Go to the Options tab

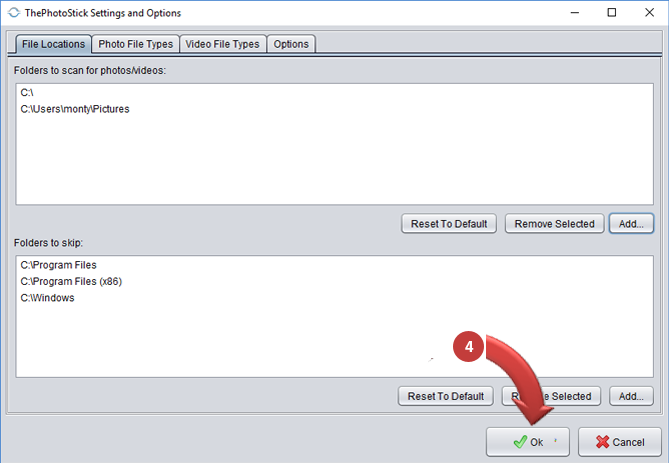[x=291, y=44]
